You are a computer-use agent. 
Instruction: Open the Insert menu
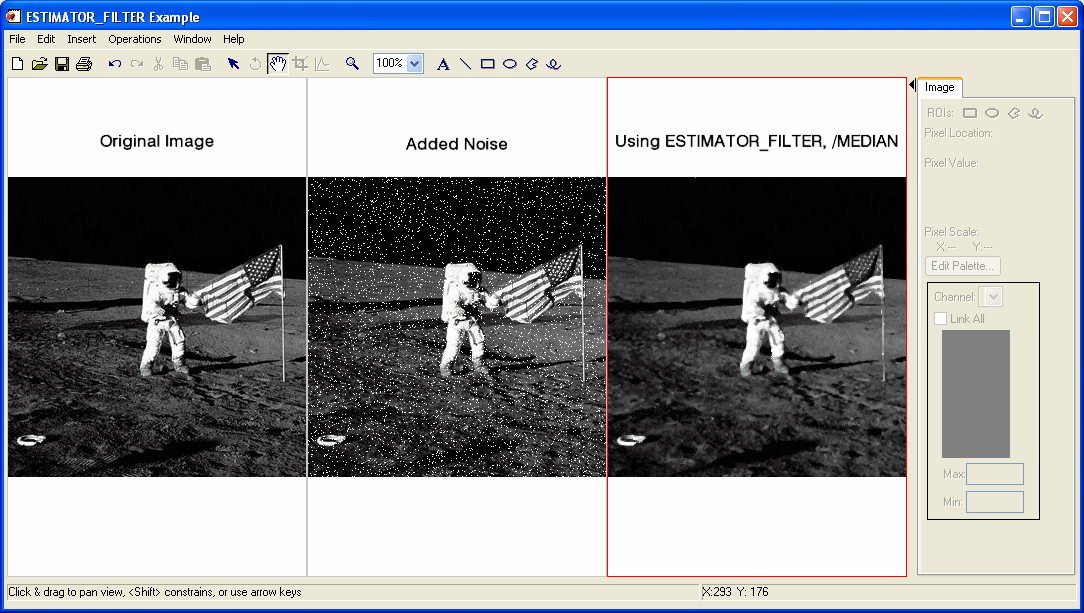(x=82, y=39)
